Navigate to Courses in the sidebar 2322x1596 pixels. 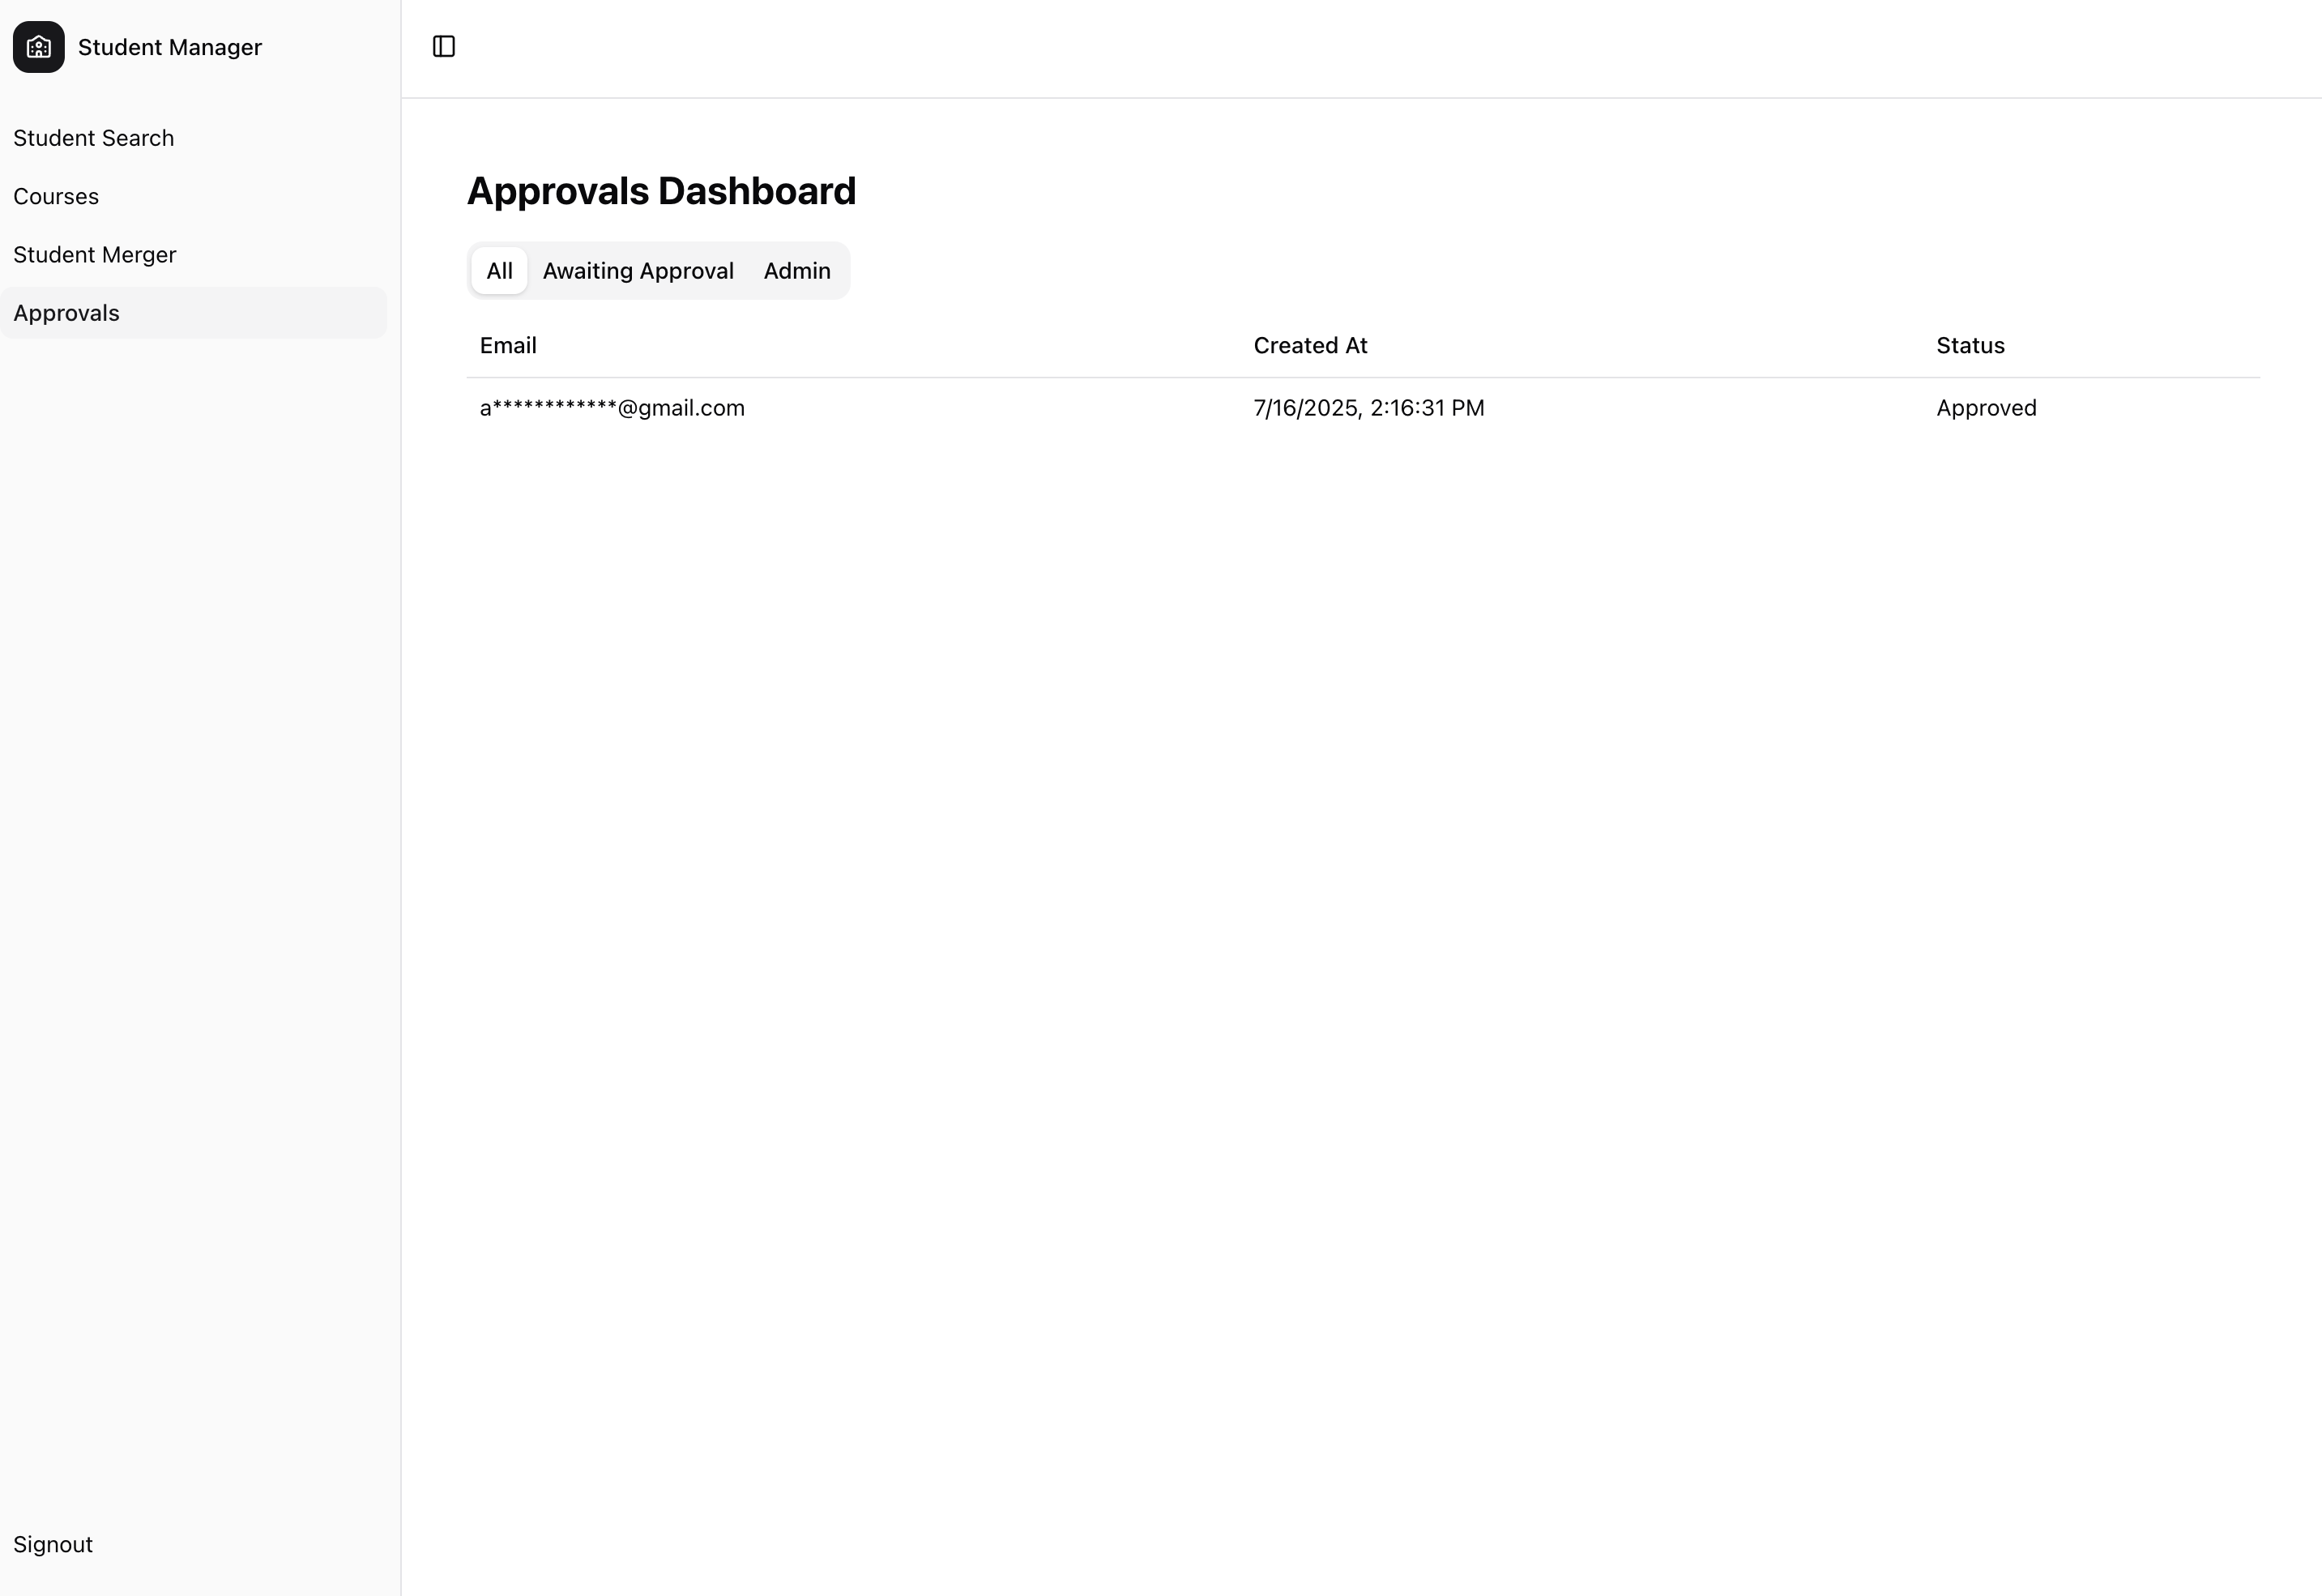(x=56, y=196)
